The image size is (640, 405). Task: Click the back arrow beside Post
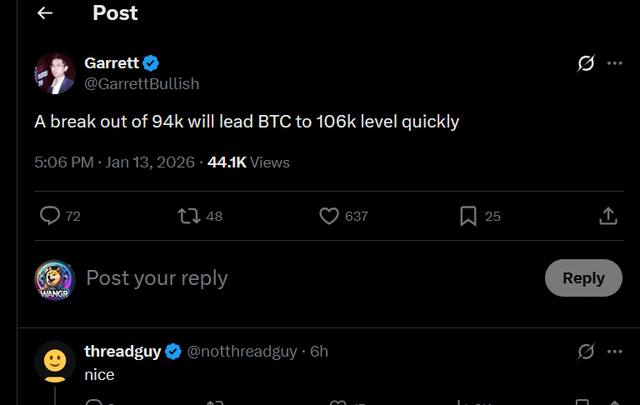(x=44, y=14)
